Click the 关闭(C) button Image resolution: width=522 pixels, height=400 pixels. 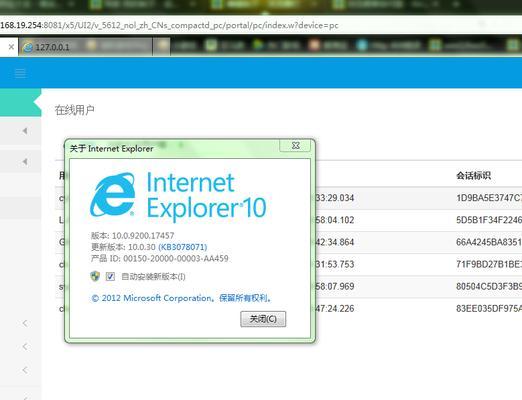(263, 319)
